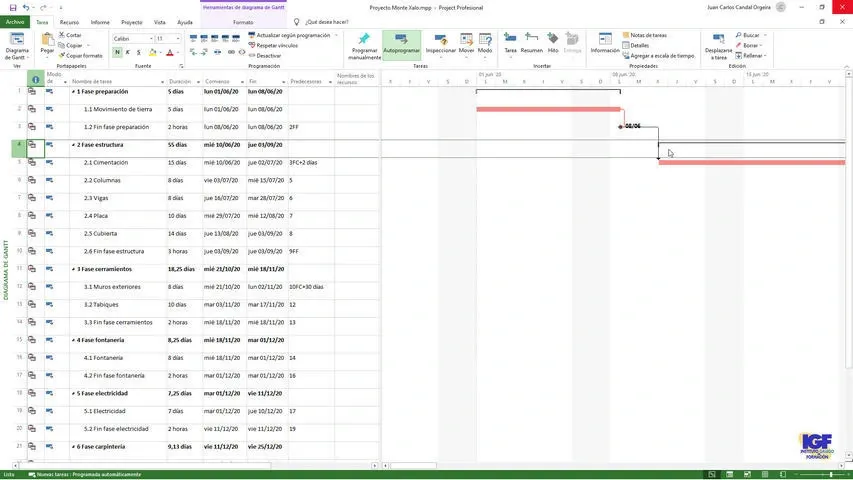Toggle italic K formatting
853x480 pixels.
tap(128, 52)
